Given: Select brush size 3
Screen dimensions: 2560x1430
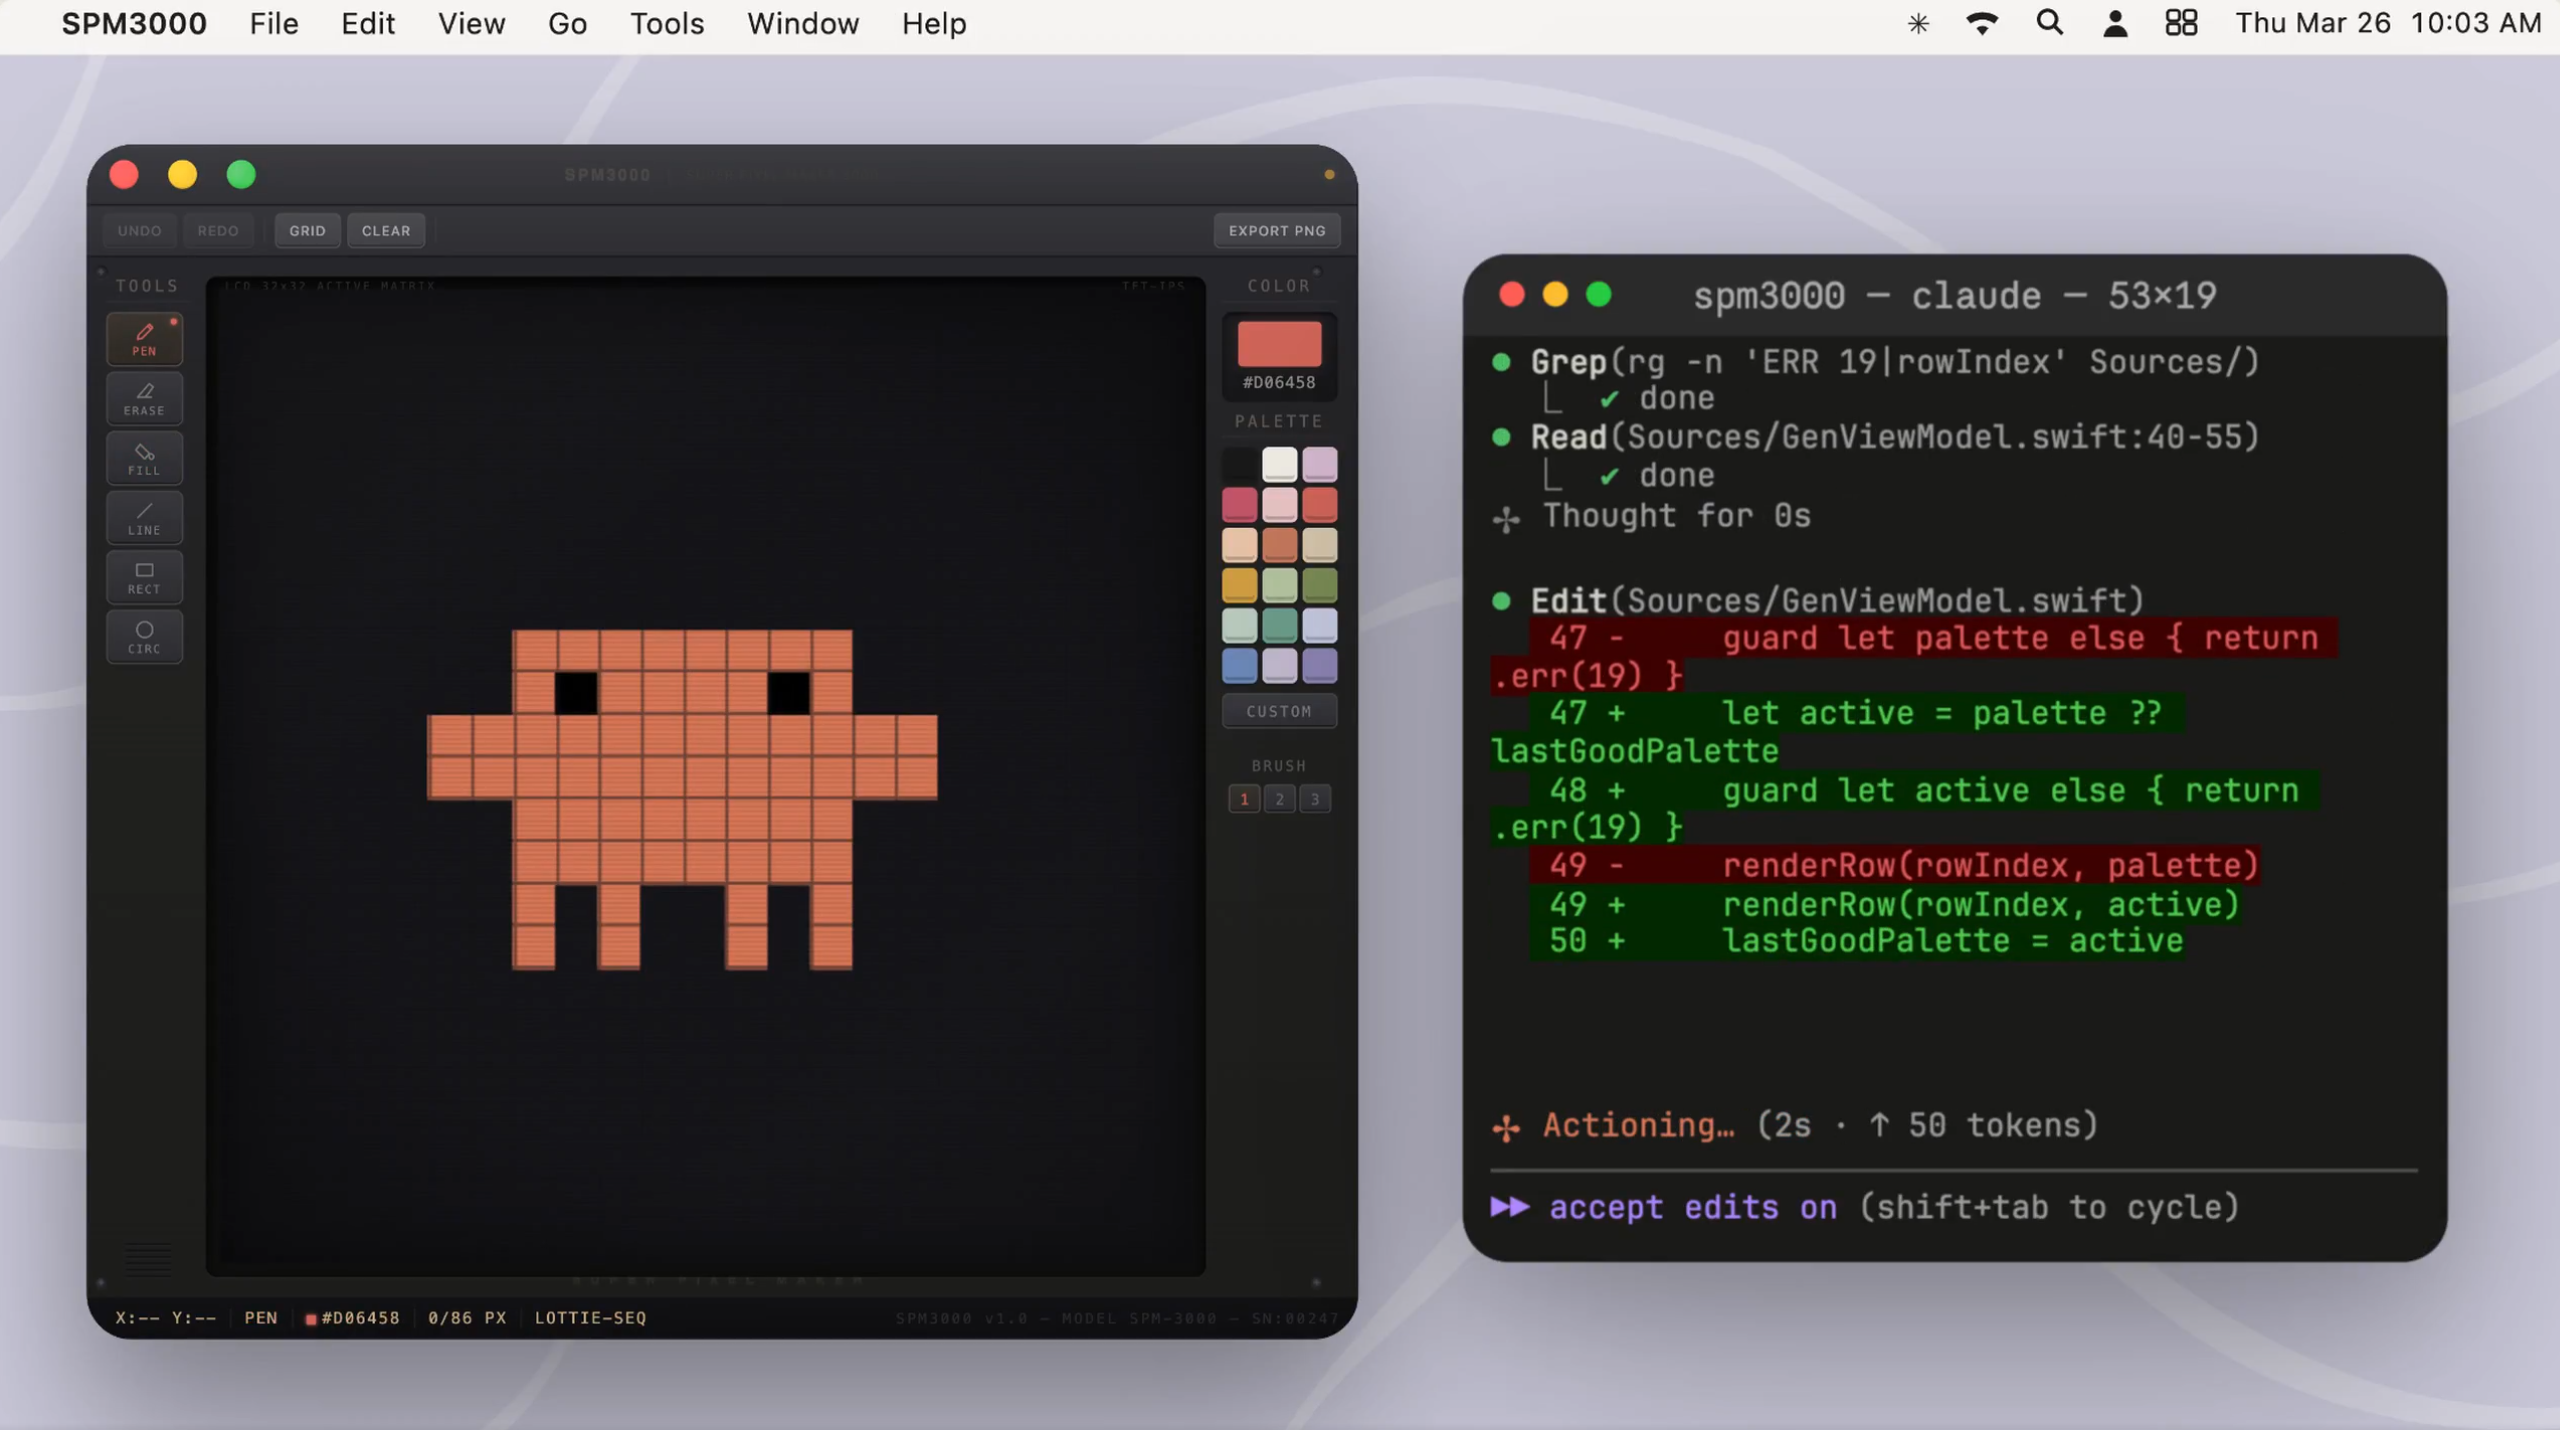Looking at the screenshot, I should point(1316,798).
